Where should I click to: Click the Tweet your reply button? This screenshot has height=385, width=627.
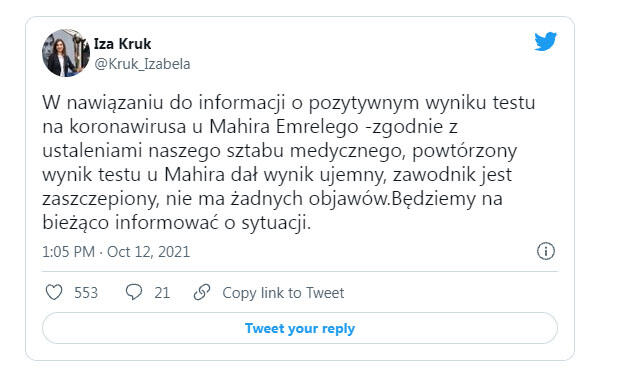click(300, 328)
